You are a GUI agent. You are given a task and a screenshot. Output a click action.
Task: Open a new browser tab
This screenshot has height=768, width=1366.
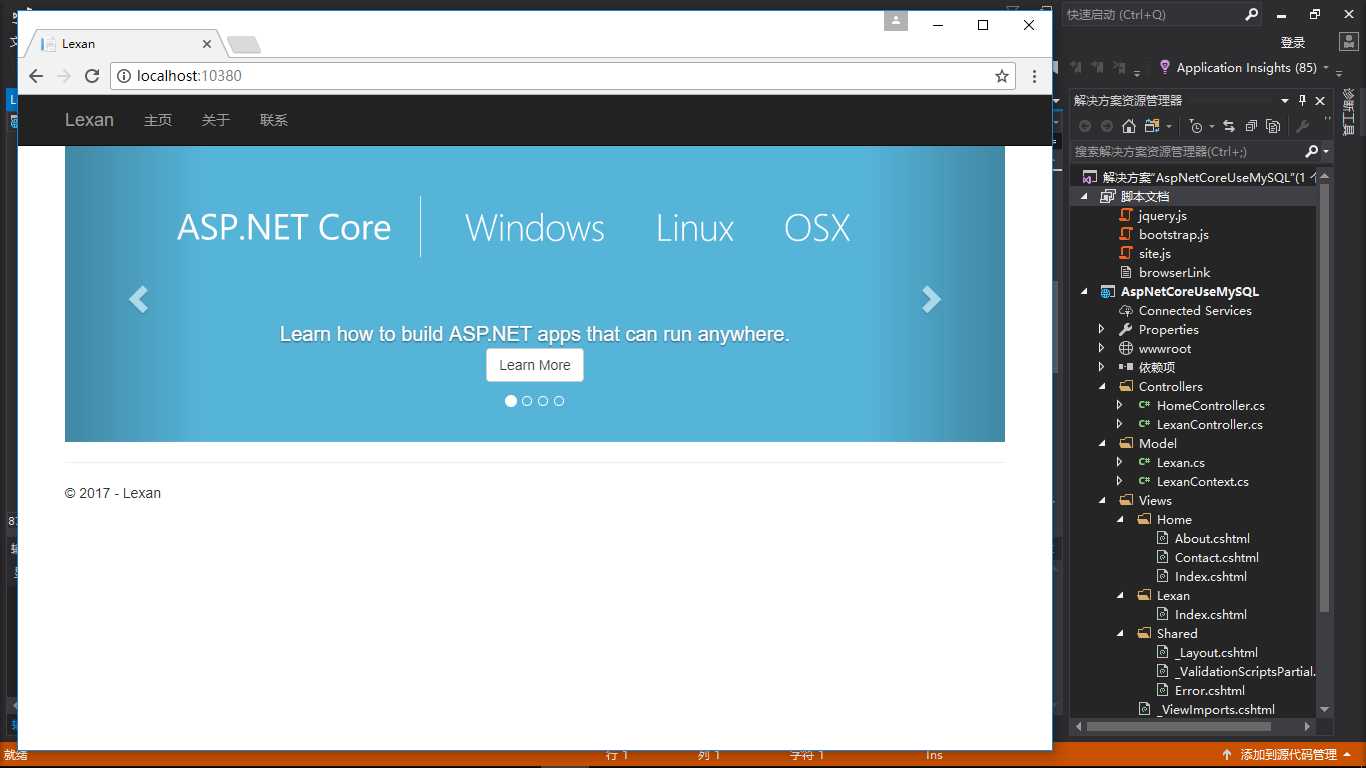tap(244, 44)
